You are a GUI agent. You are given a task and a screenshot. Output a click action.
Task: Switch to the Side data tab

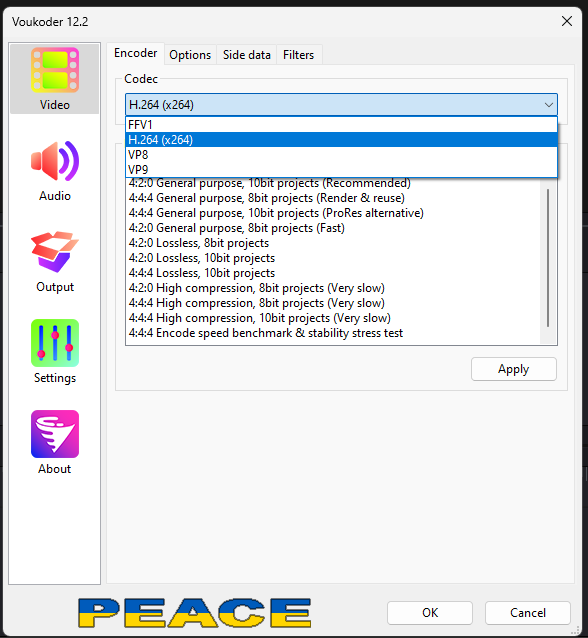click(x=247, y=55)
